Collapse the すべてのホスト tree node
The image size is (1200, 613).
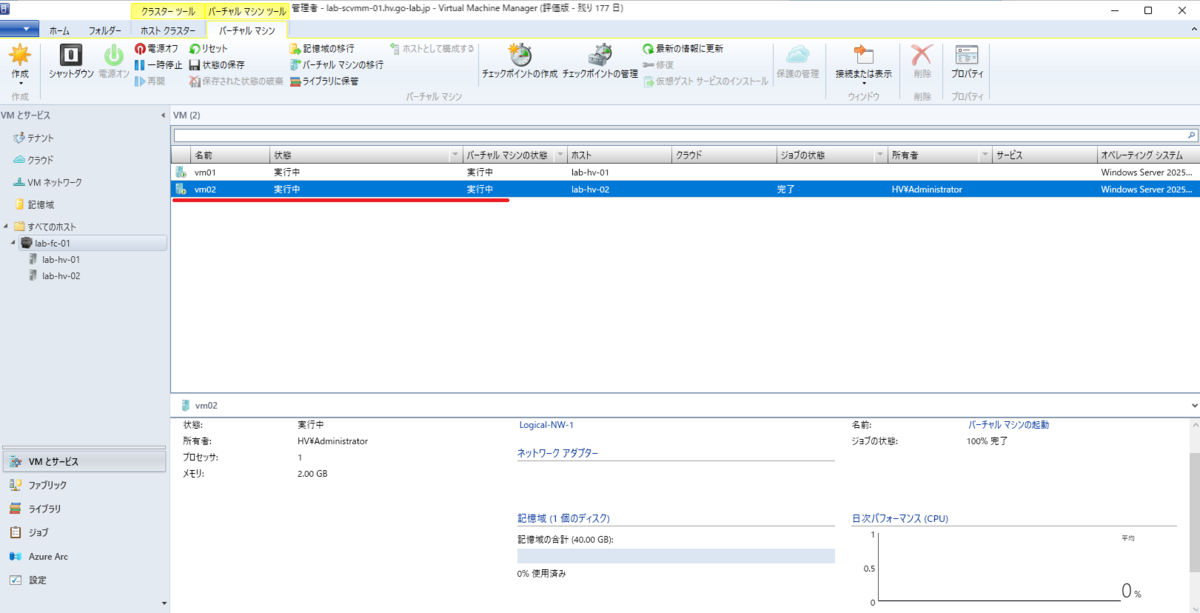[7, 226]
